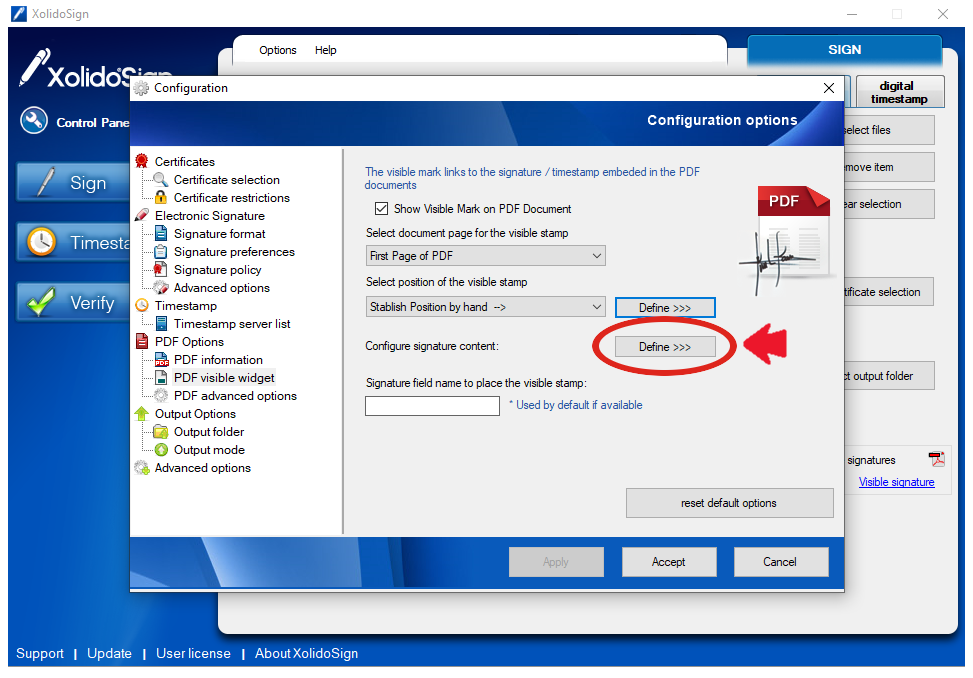Switch to the digital timestamp tab
The image size is (973, 678).
pos(900,92)
